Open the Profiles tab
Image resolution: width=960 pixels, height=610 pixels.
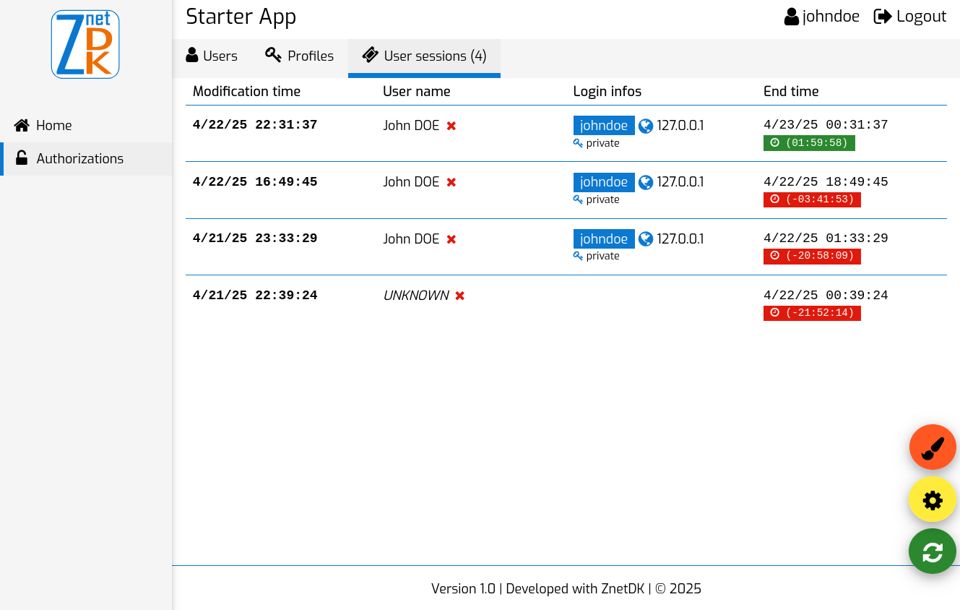[299, 56]
